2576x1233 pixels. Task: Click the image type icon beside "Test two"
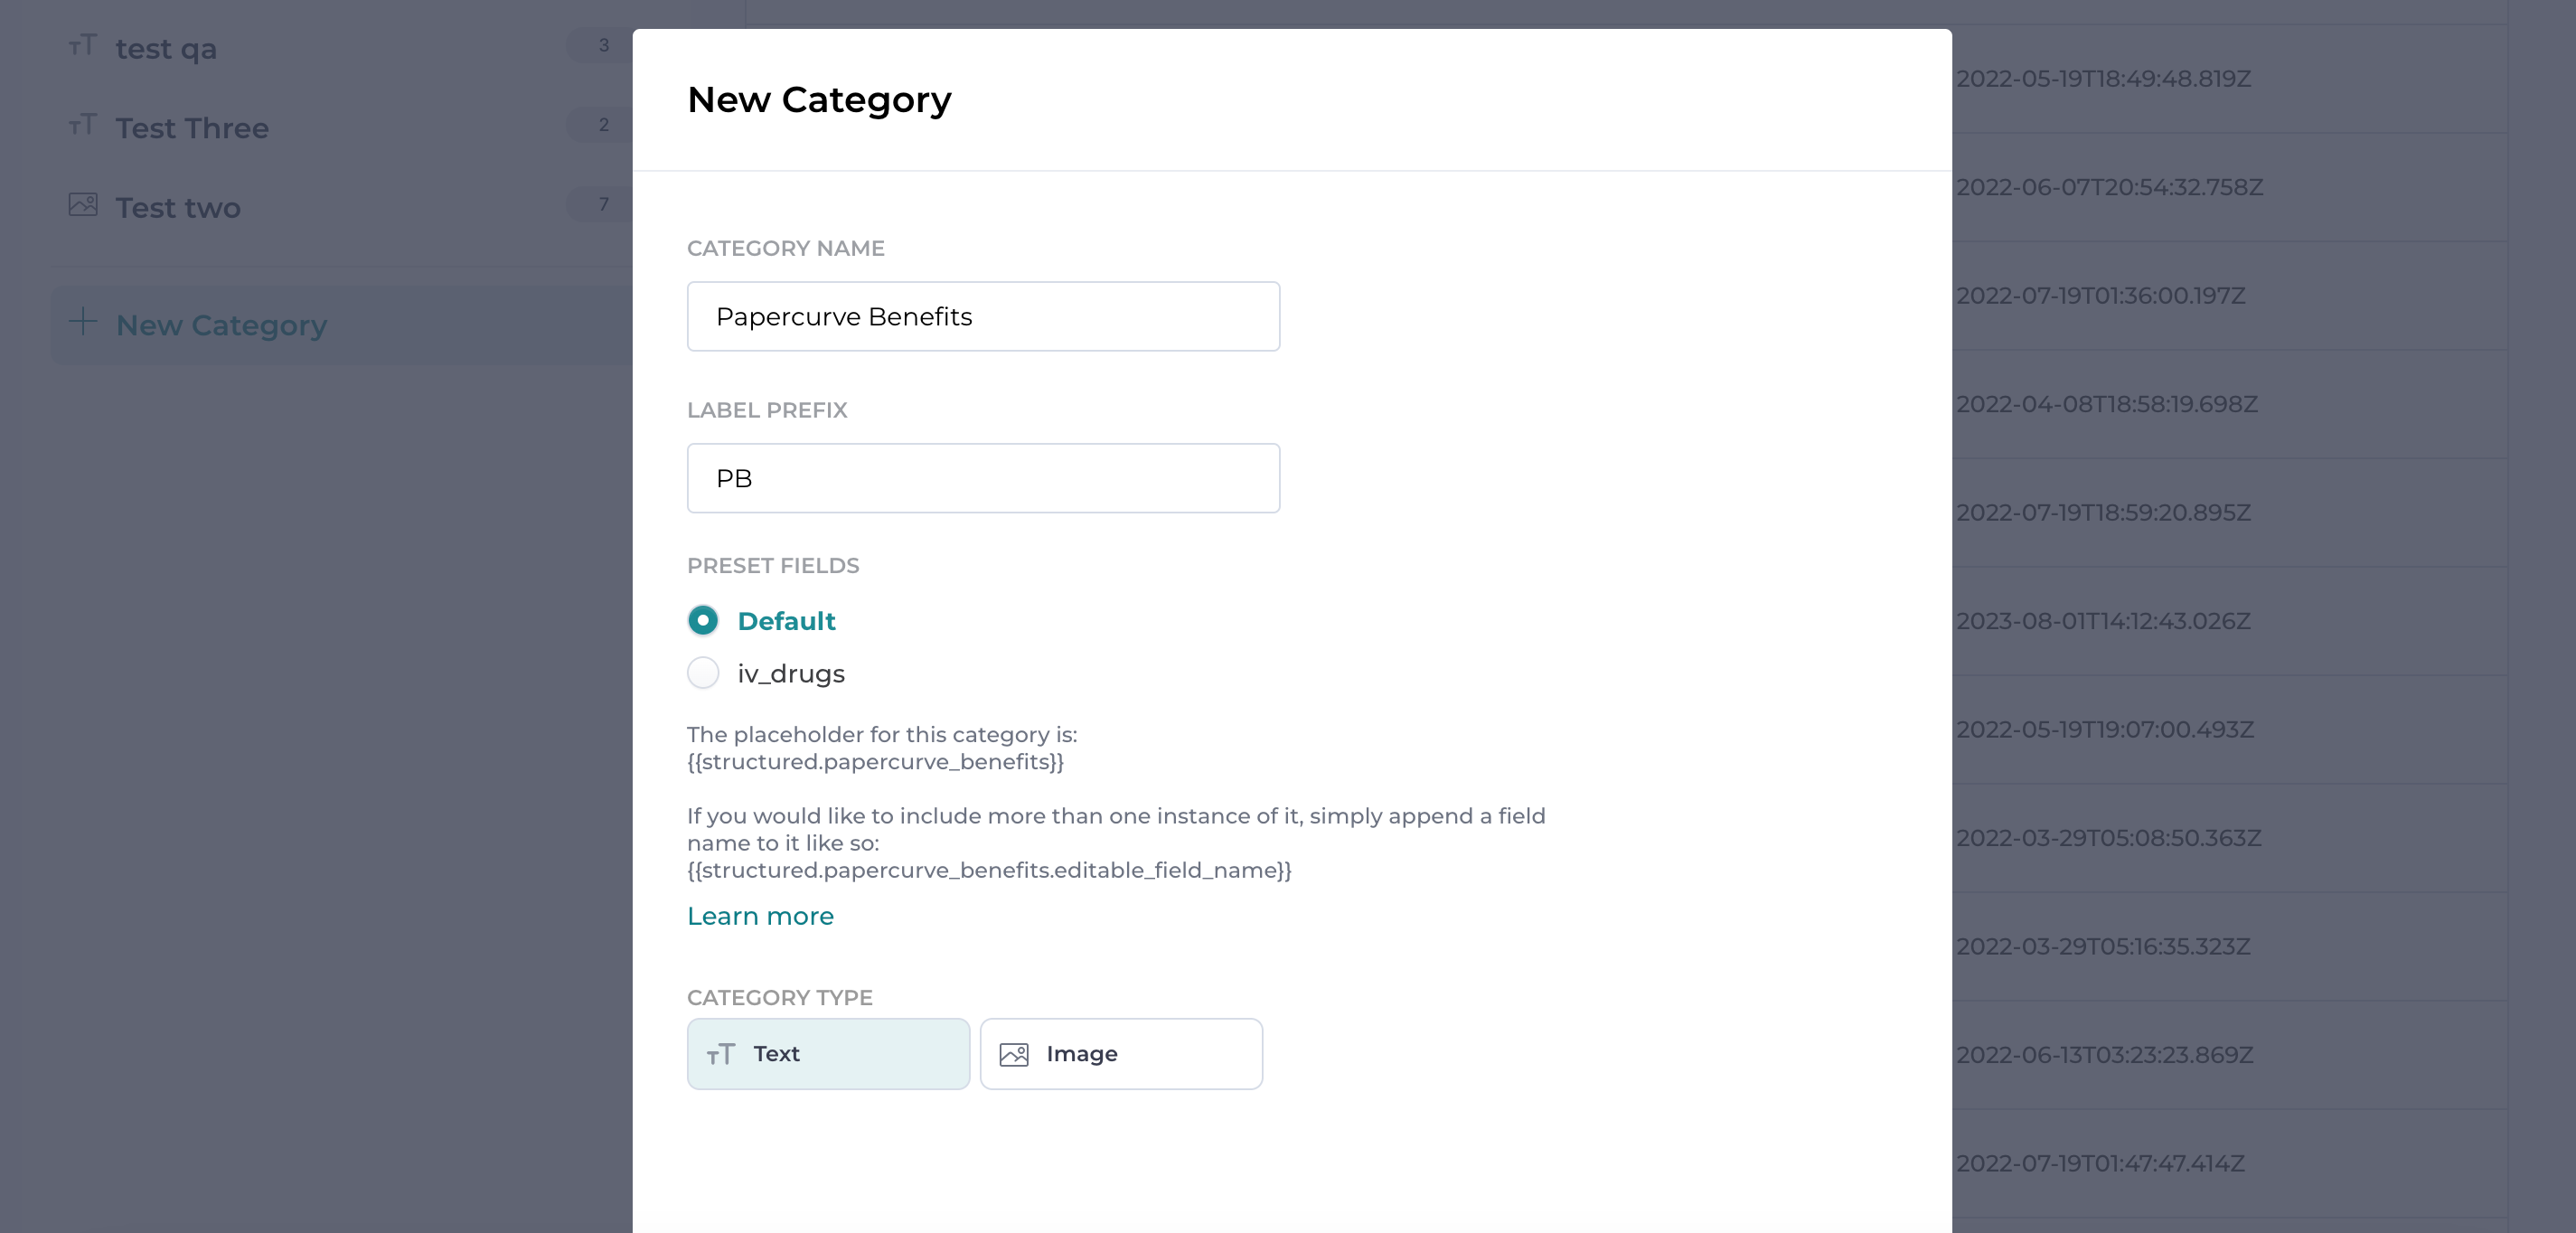pos(83,204)
